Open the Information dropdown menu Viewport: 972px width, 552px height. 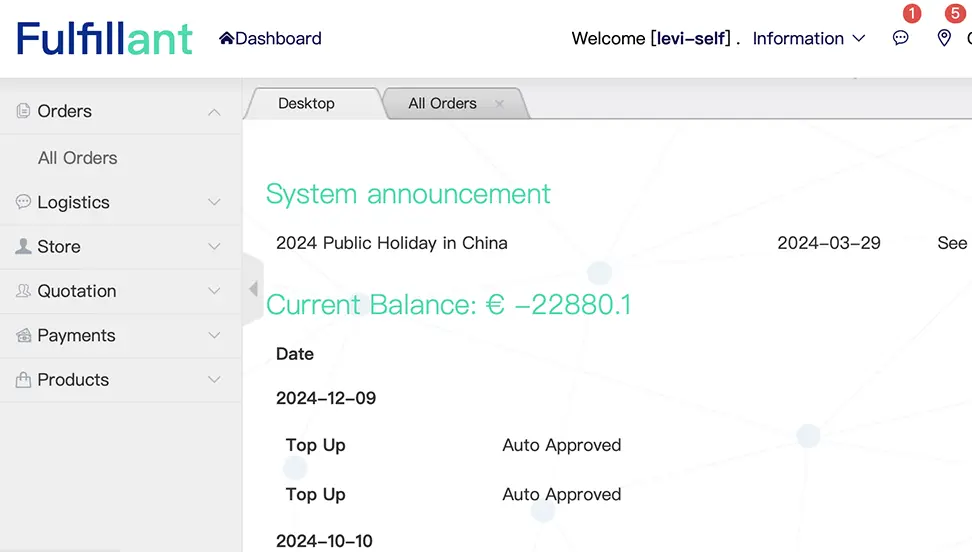pyautogui.click(x=808, y=39)
